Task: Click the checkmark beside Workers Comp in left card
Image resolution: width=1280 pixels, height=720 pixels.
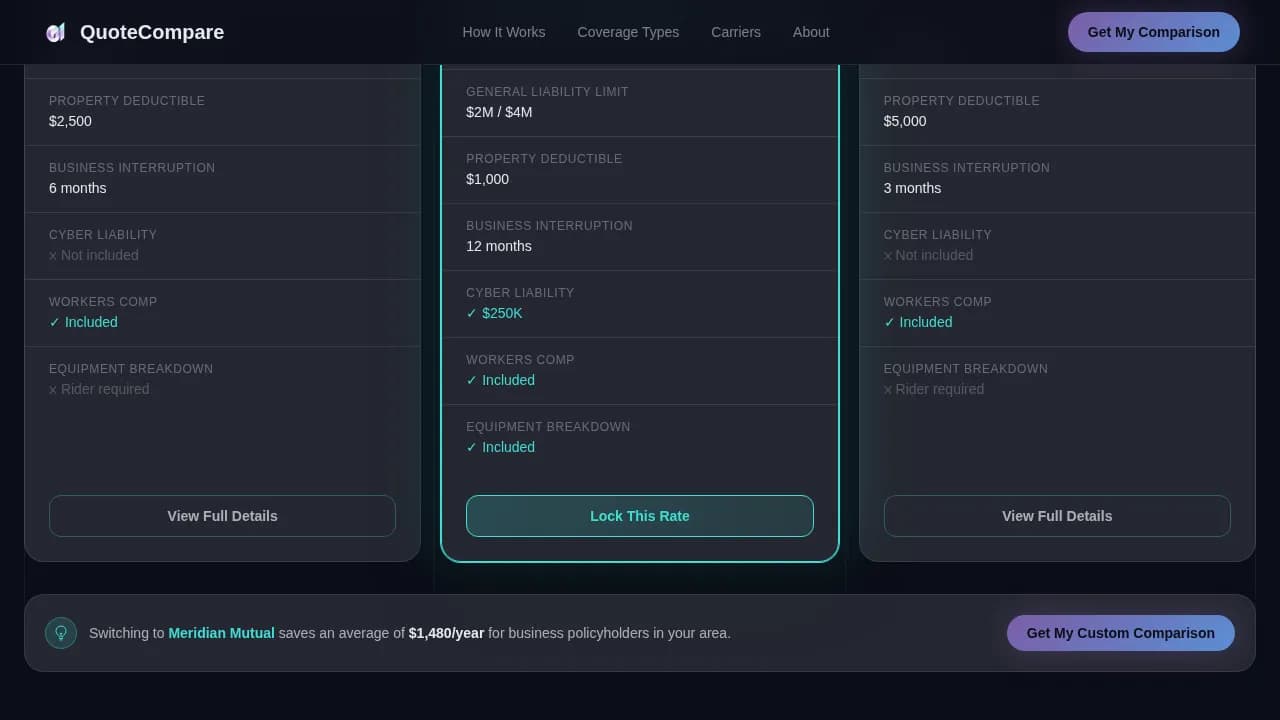Action: [56, 322]
